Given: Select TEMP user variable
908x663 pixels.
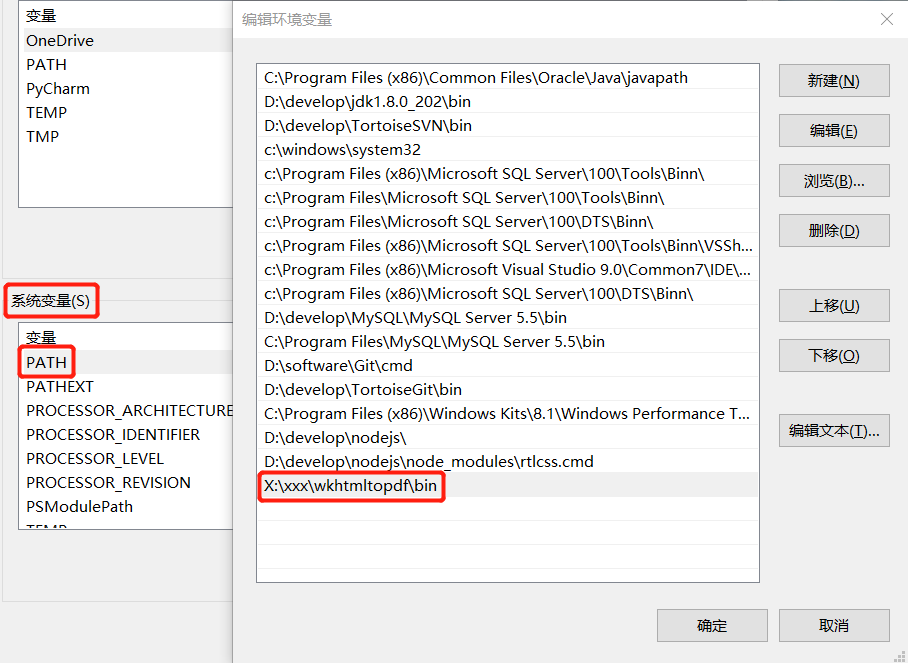Looking at the screenshot, I should [126, 112].
